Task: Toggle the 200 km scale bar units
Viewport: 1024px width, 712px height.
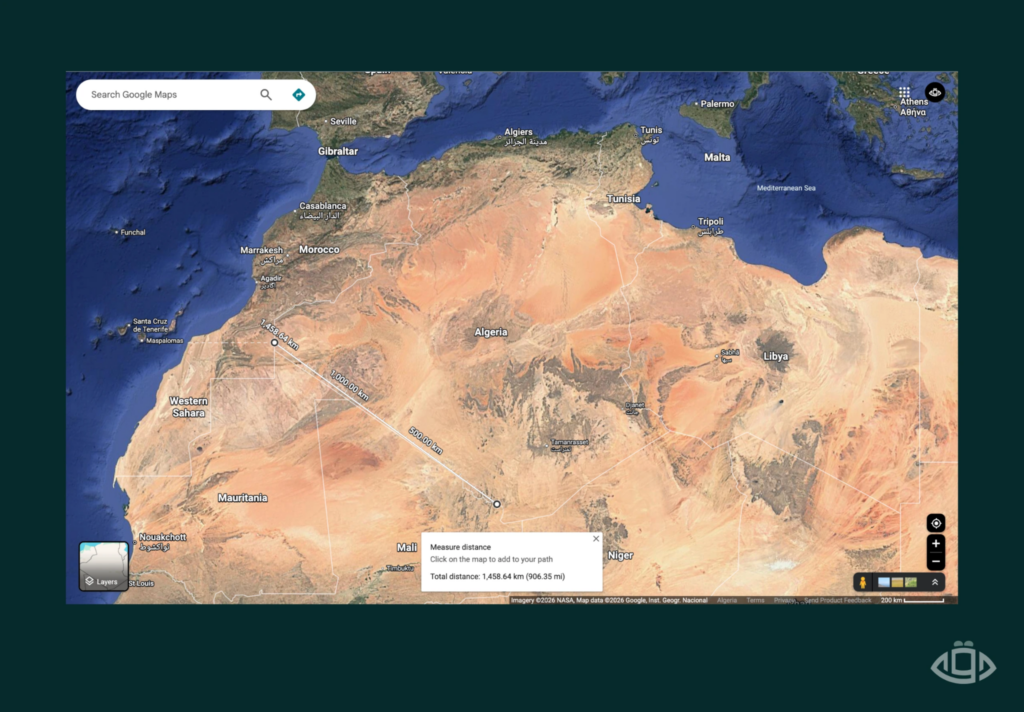Action: (912, 600)
